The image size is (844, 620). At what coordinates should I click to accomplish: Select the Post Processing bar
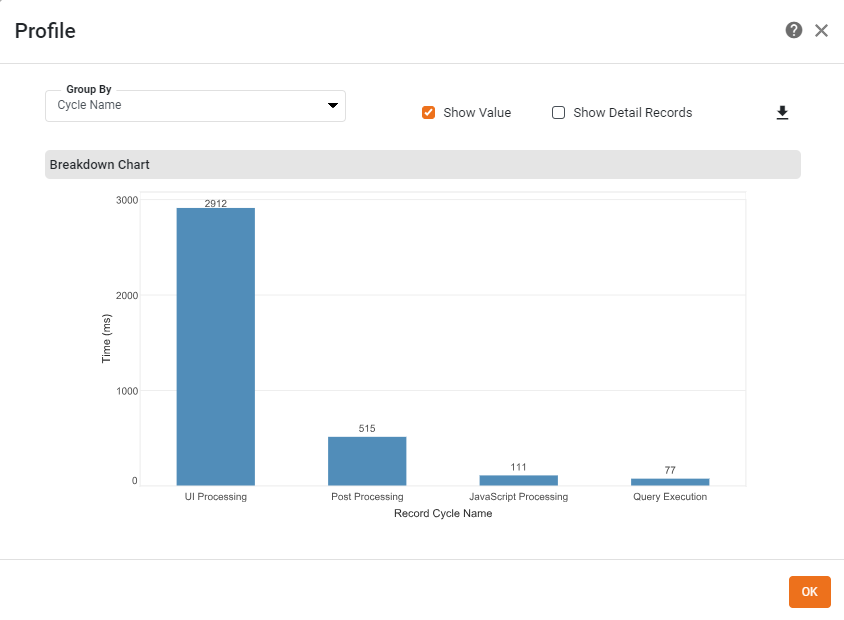[367, 461]
